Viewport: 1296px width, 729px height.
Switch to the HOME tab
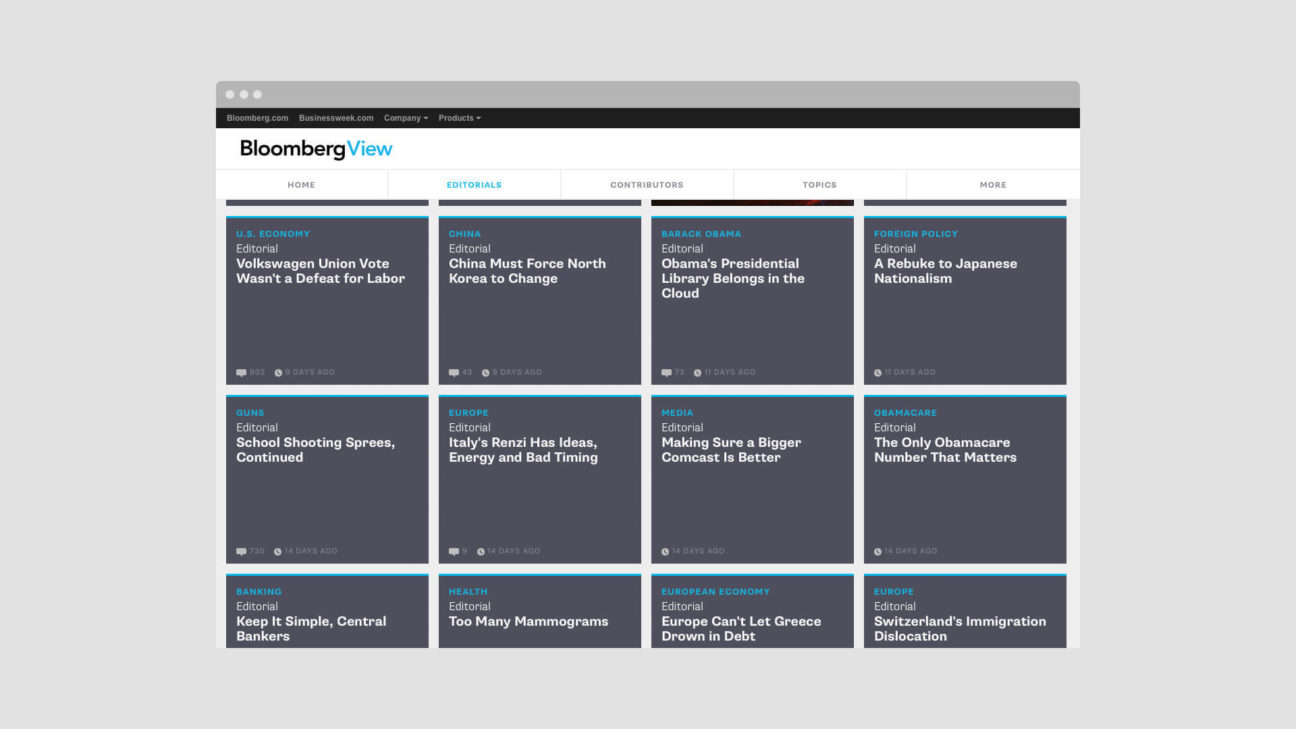tap(301, 184)
